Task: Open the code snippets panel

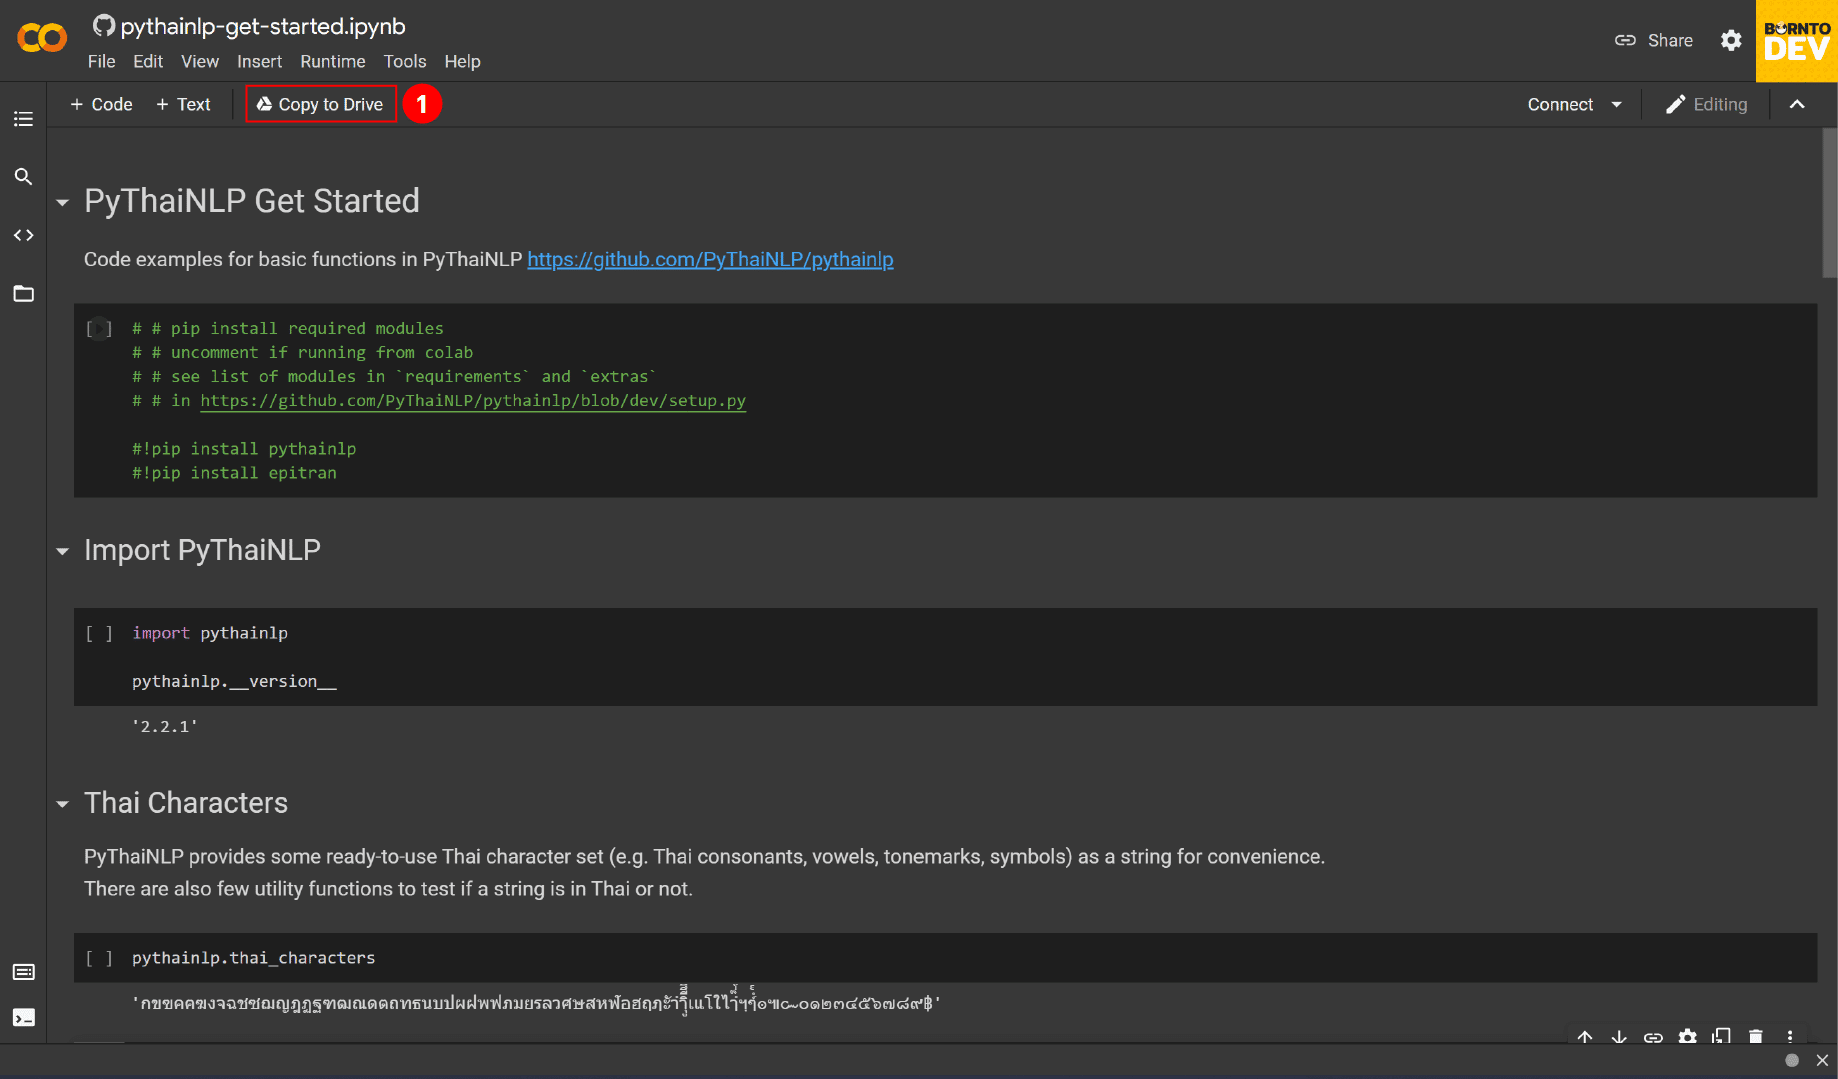Action: [23, 235]
